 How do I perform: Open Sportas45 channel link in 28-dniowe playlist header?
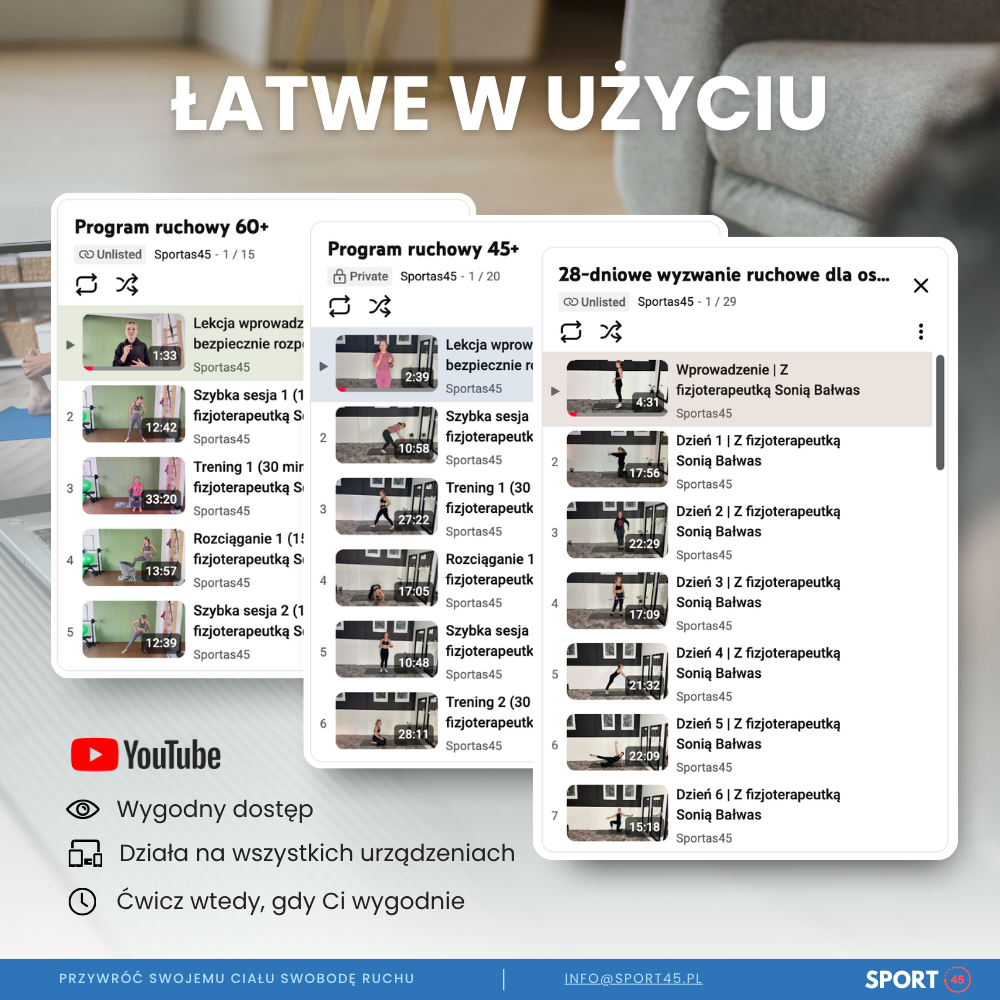tap(666, 302)
